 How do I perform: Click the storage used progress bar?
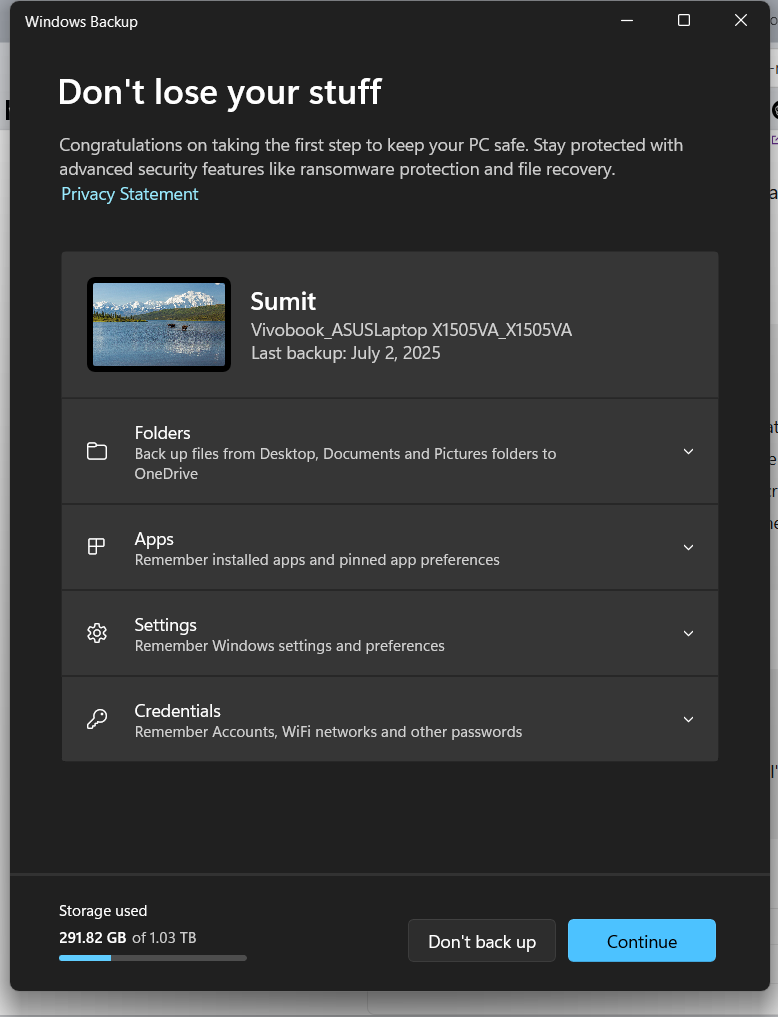point(152,958)
